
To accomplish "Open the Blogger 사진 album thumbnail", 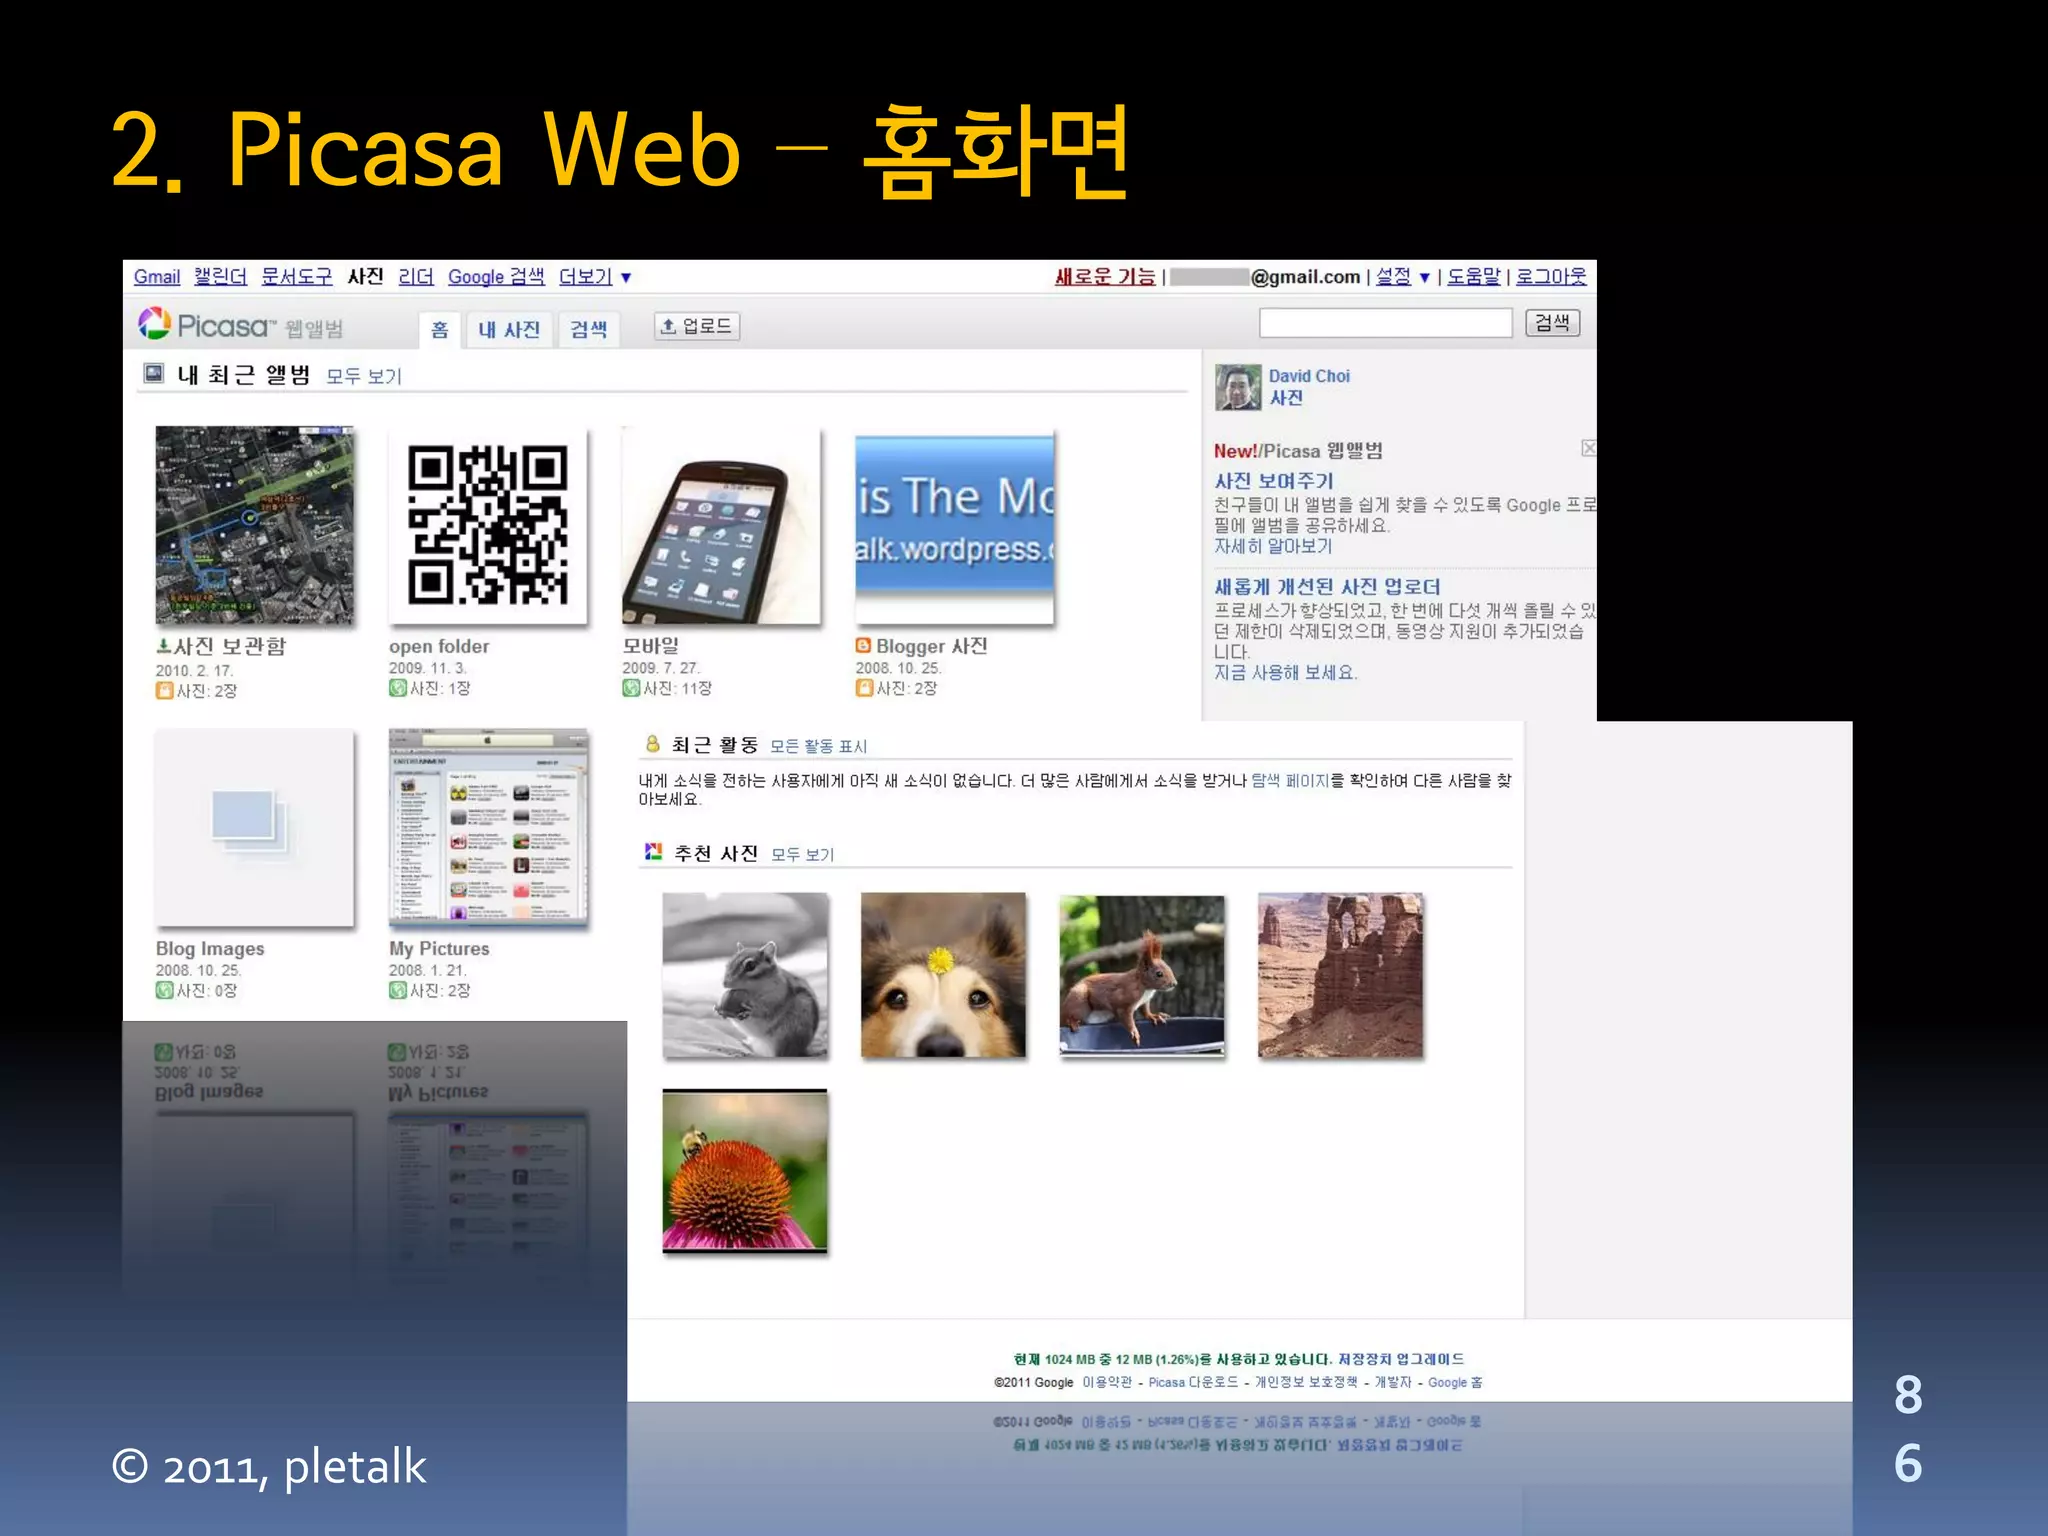I will point(954,528).
